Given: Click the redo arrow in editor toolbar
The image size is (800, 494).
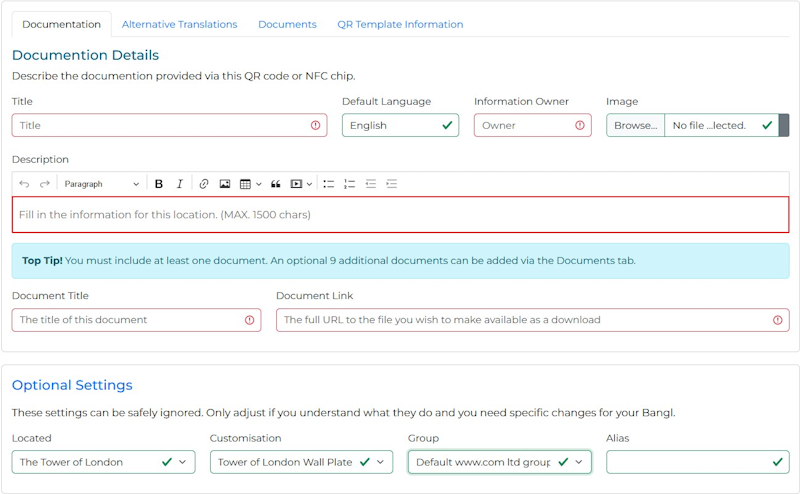Looking at the screenshot, I should click(45, 184).
